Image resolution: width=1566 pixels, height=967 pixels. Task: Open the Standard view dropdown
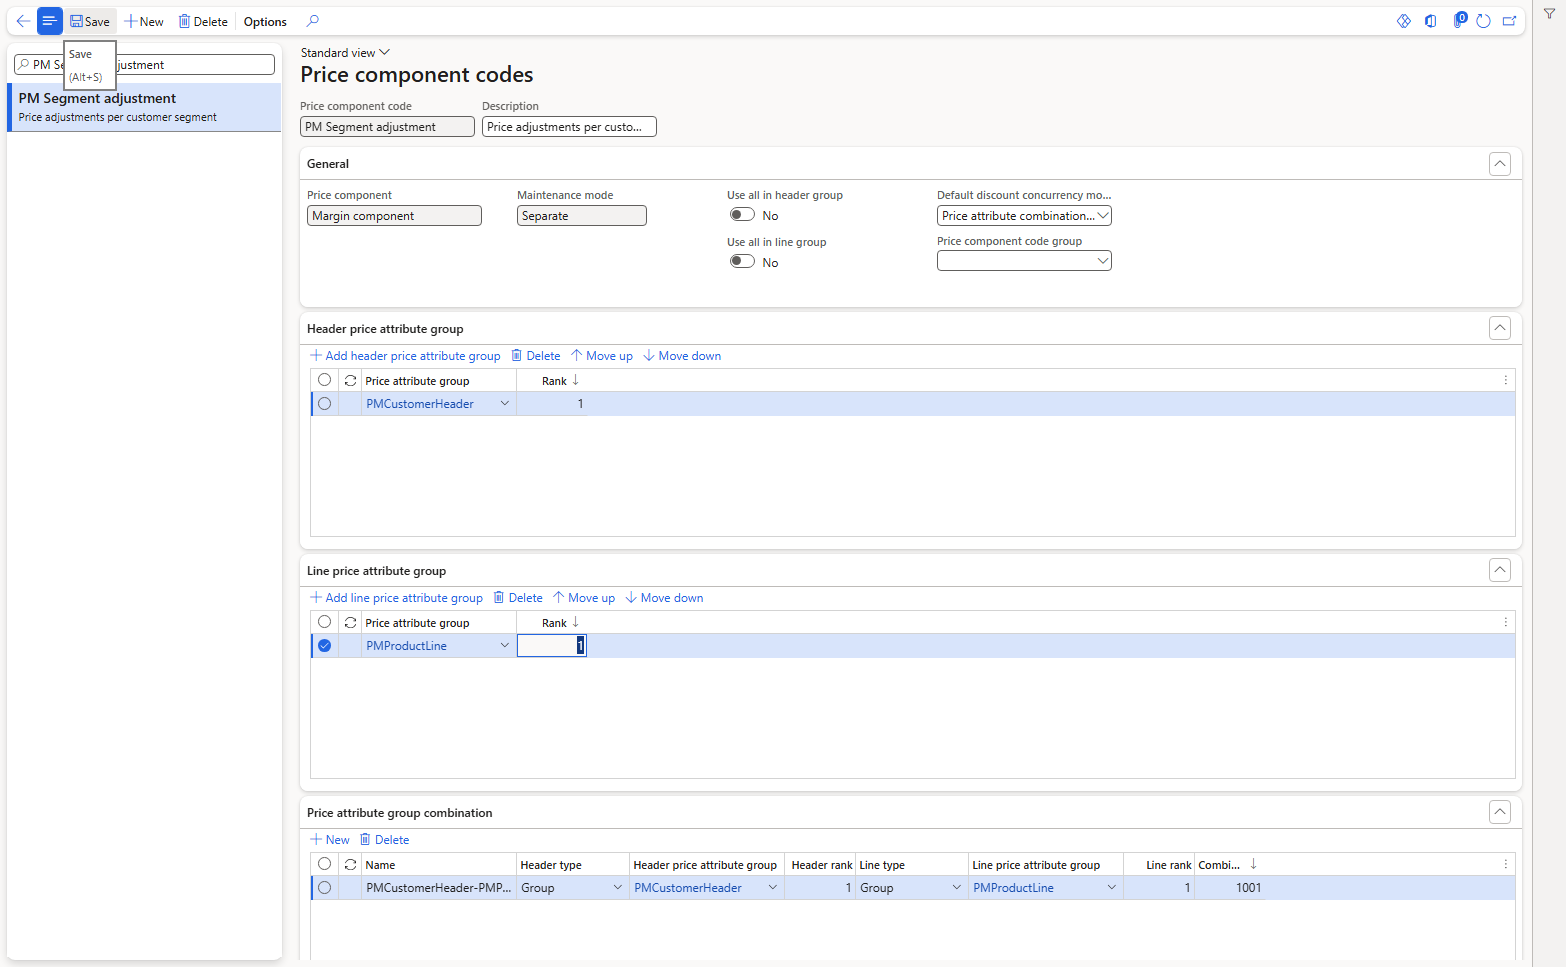(x=345, y=53)
